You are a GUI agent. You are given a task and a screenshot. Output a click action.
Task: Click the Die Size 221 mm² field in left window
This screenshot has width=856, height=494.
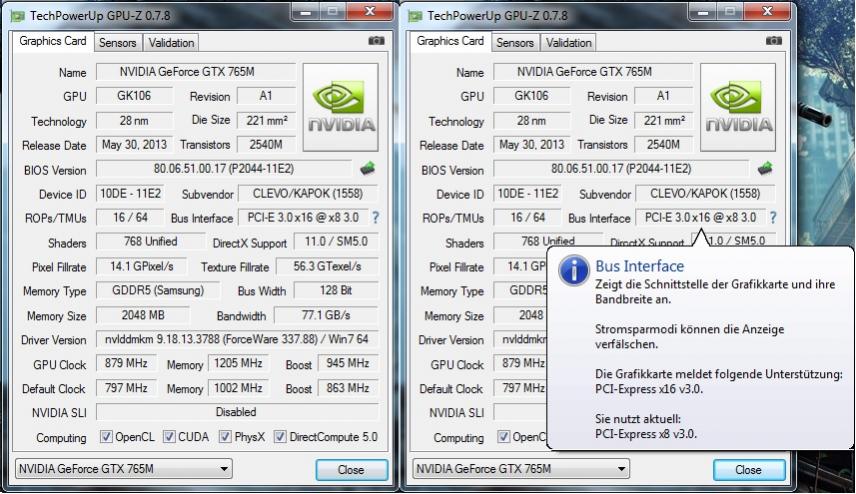[x=266, y=120]
